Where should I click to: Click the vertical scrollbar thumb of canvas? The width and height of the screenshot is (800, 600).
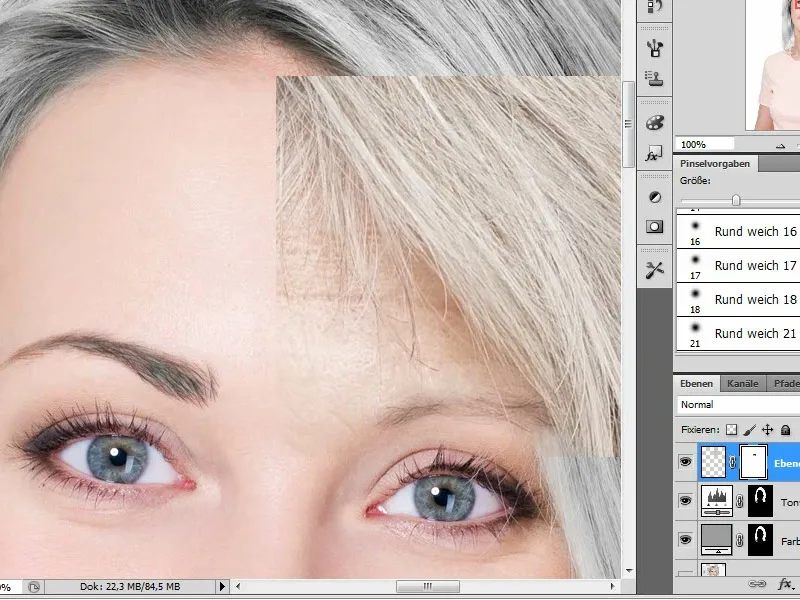point(629,124)
